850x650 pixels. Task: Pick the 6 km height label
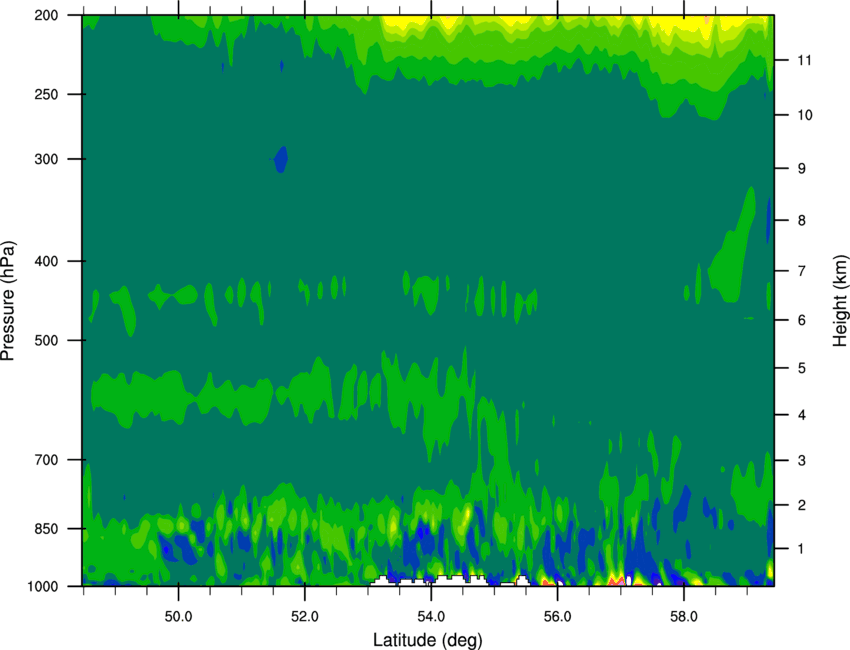tap(802, 320)
